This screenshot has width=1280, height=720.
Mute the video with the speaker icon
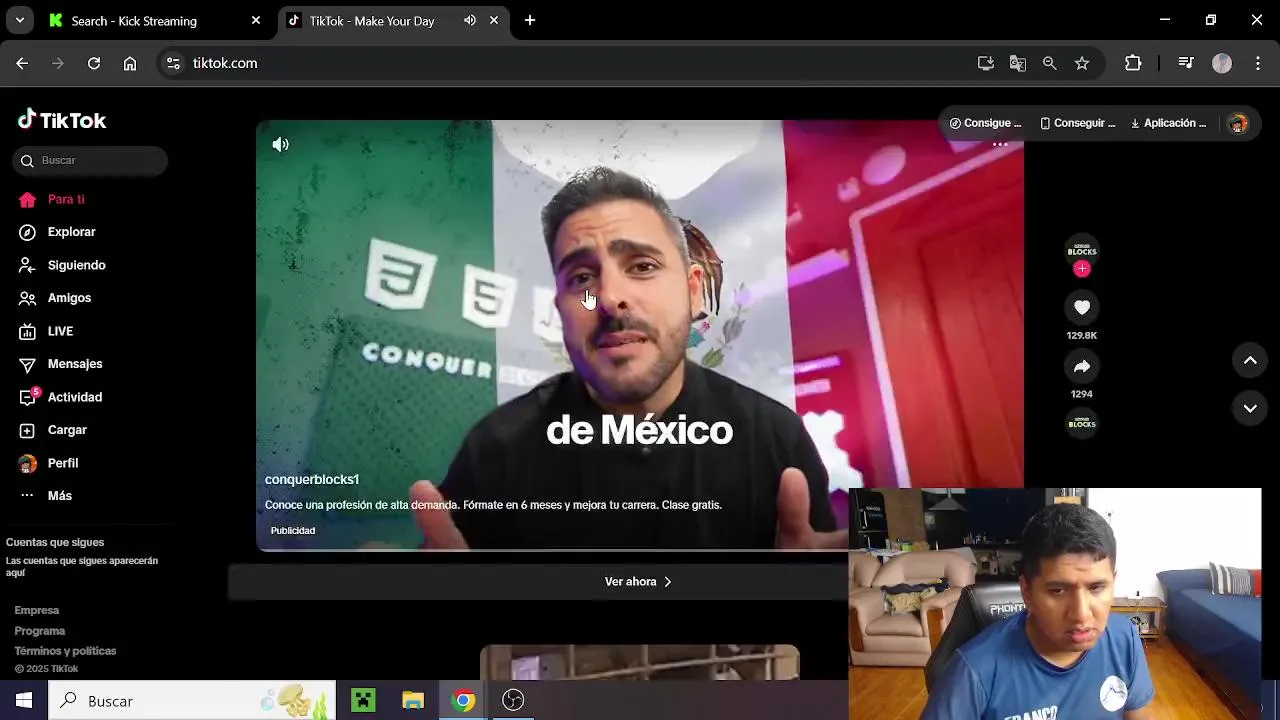(x=281, y=145)
